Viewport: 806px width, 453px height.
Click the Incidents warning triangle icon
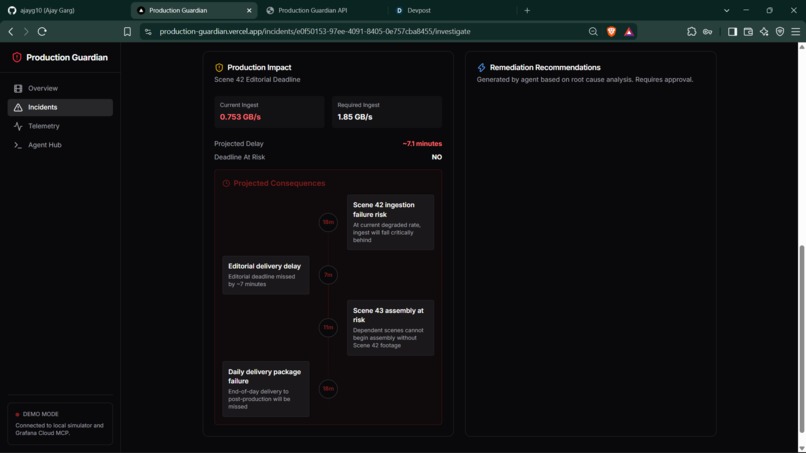[x=18, y=107]
